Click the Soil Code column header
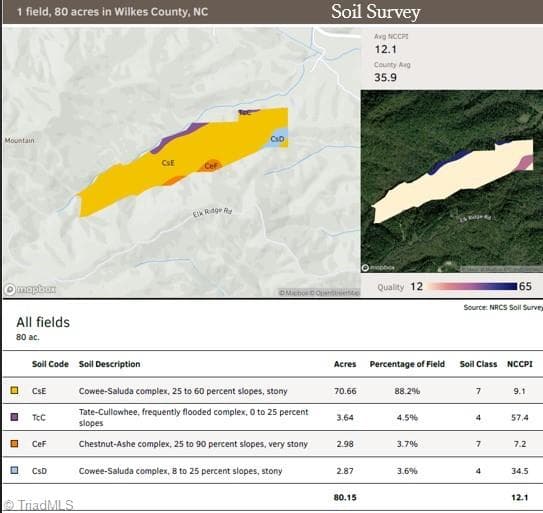The height and width of the screenshot is (513, 543). [50, 364]
